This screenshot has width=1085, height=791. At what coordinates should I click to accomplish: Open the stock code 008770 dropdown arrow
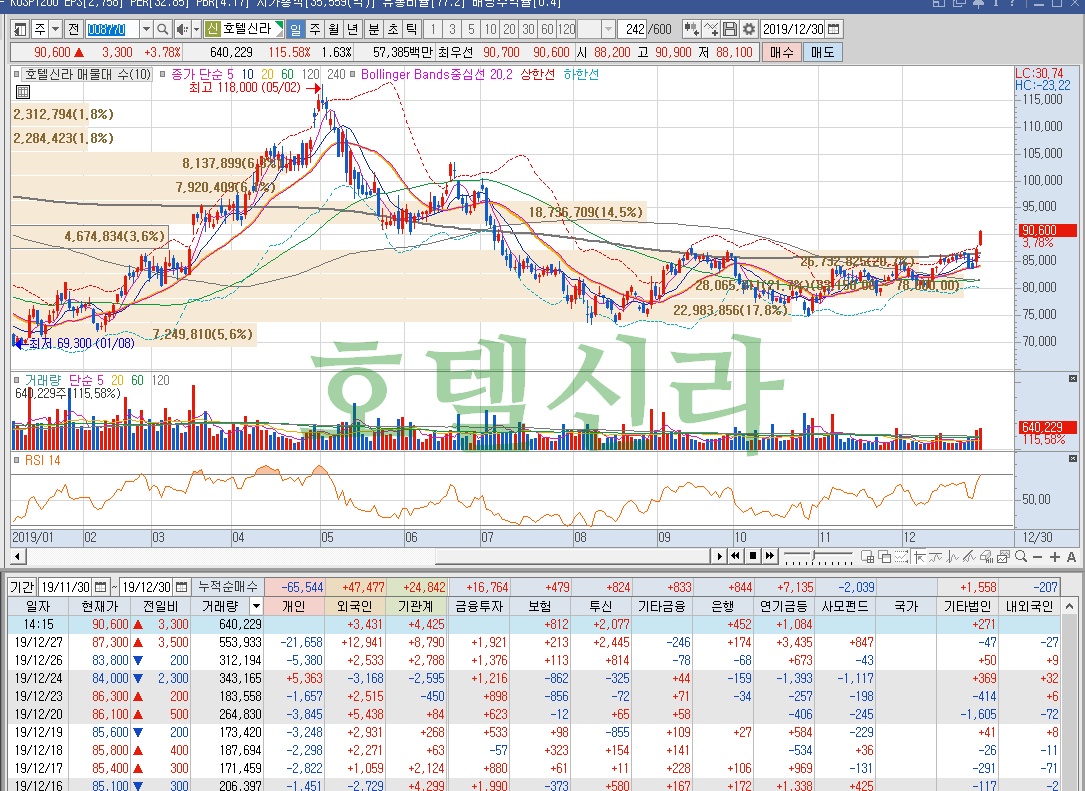146,29
